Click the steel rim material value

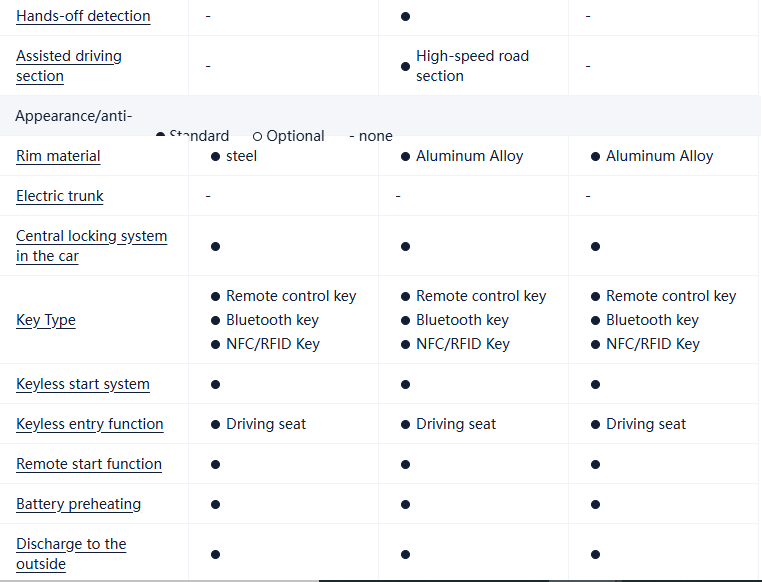point(241,156)
